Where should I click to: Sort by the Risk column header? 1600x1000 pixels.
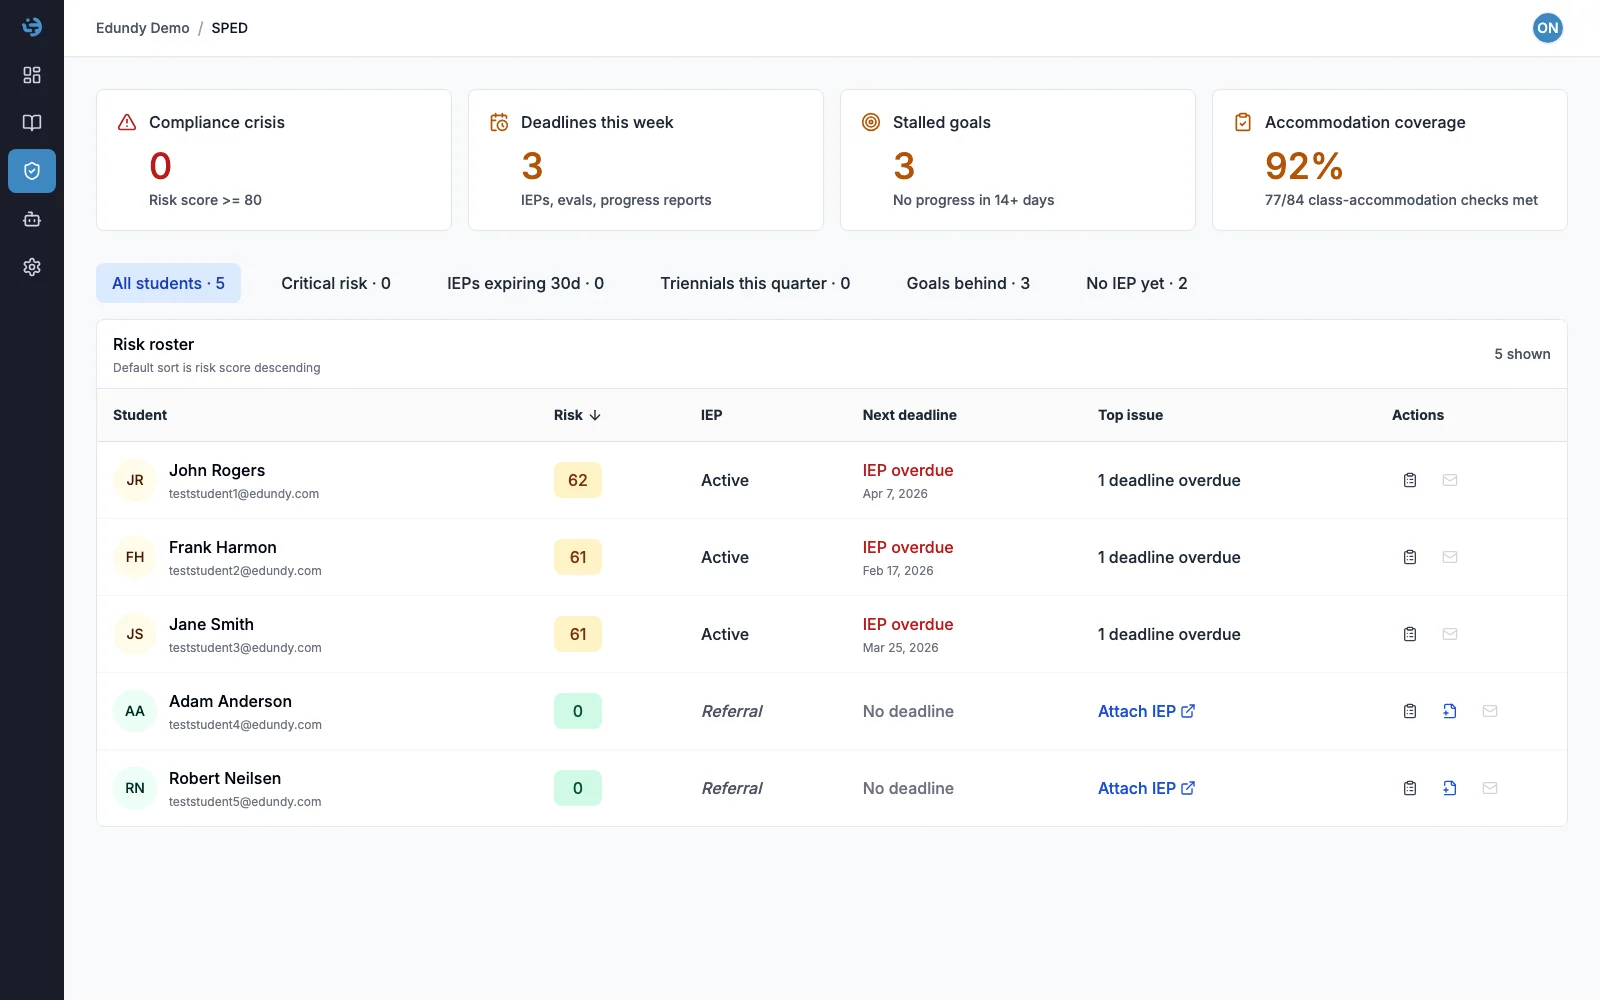click(x=577, y=415)
